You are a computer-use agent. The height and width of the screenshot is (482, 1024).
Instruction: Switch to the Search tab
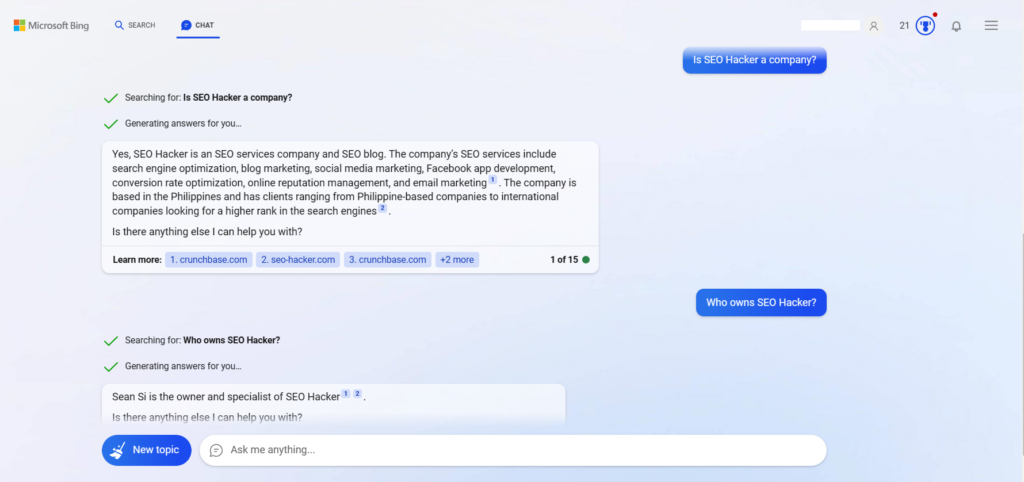point(135,25)
